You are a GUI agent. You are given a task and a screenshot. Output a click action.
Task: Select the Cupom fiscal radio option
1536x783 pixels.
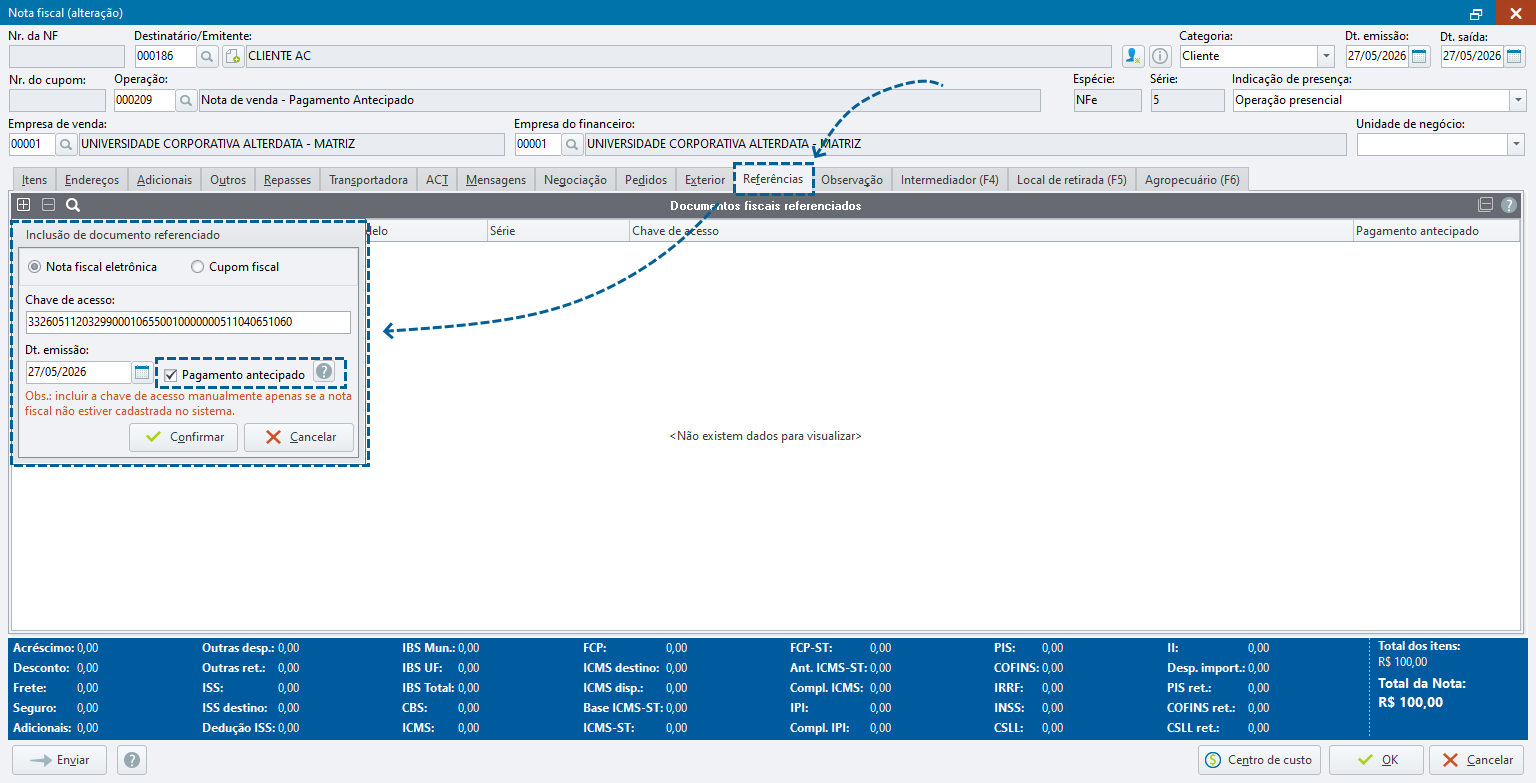(197, 267)
